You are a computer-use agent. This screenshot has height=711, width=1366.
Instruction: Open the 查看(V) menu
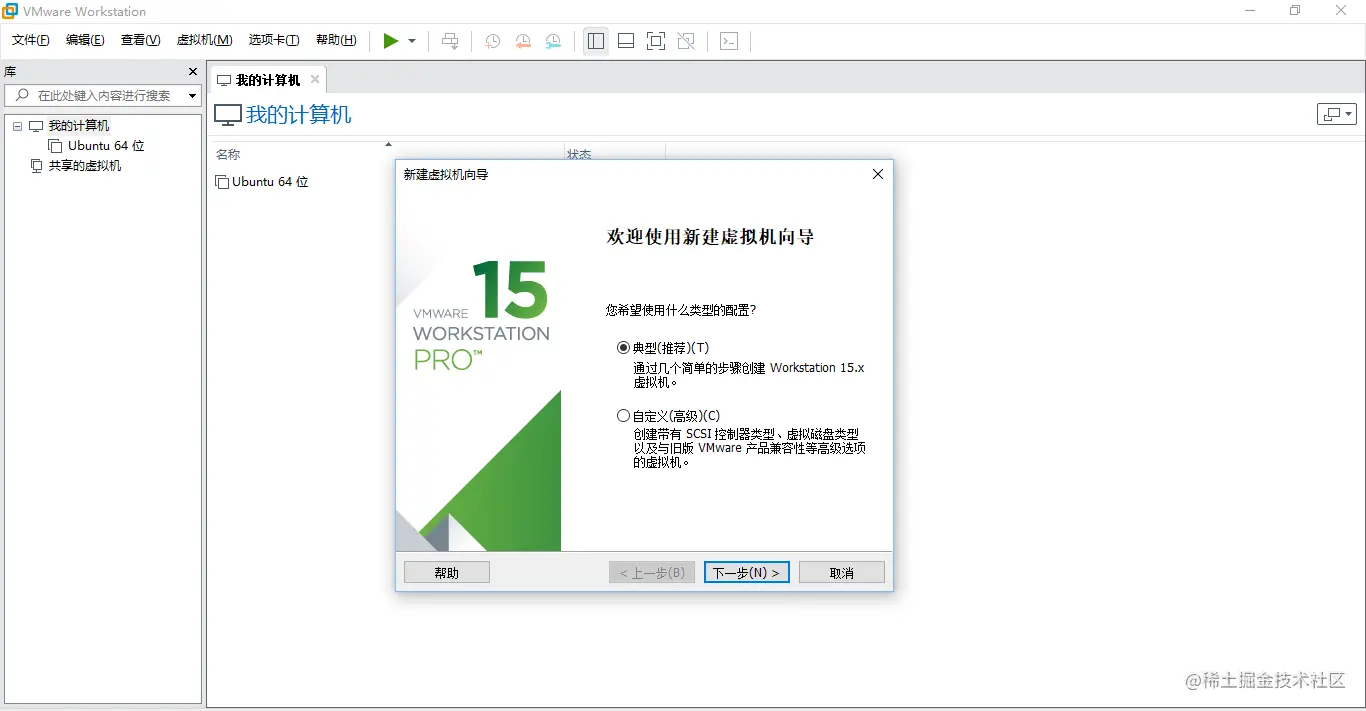(140, 40)
